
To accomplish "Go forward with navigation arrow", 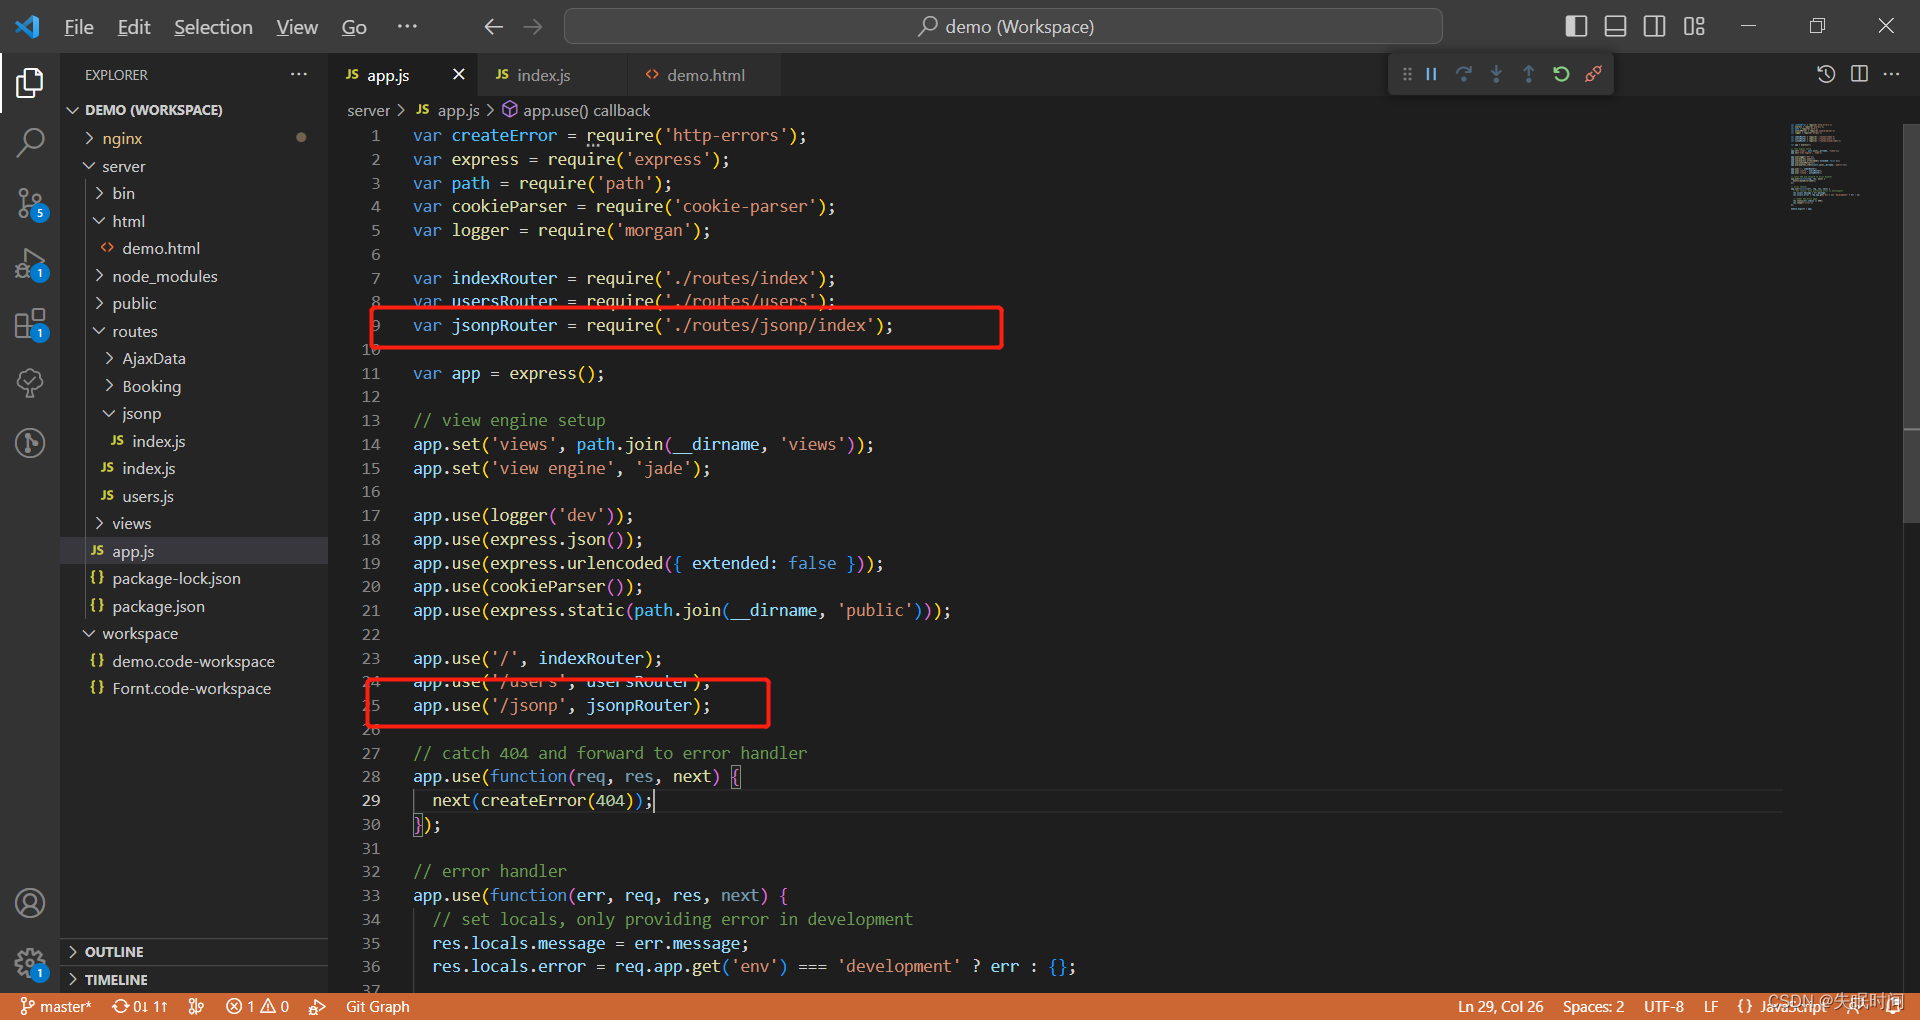I will (x=533, y=27).
